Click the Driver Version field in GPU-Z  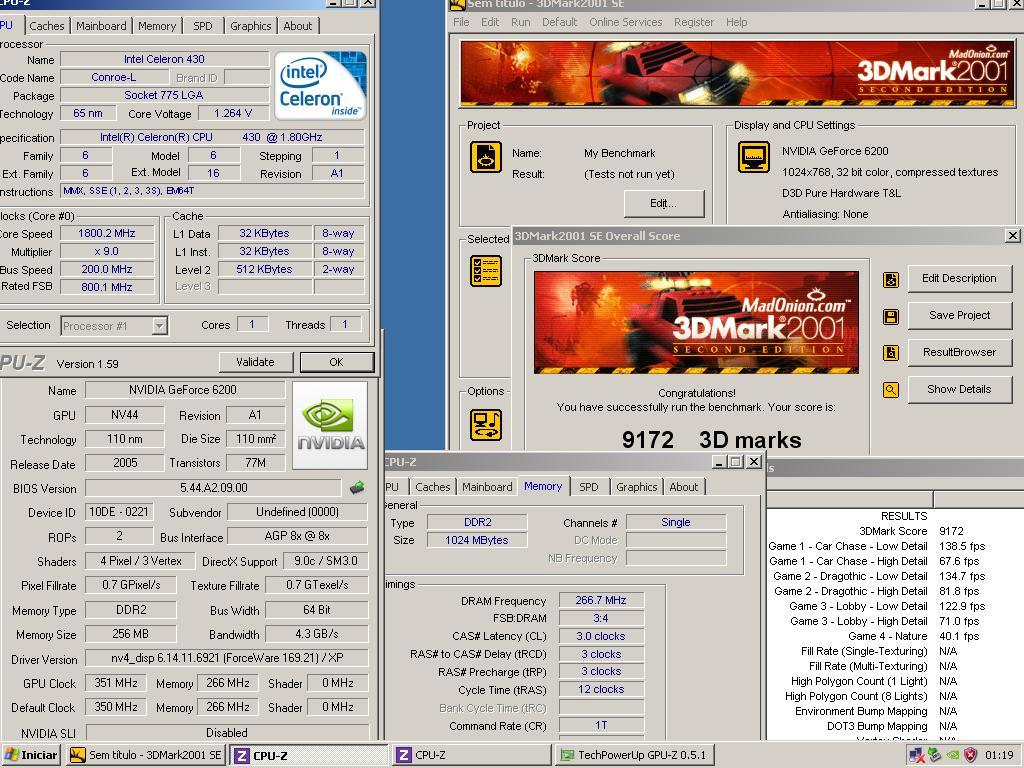(226, 658)
